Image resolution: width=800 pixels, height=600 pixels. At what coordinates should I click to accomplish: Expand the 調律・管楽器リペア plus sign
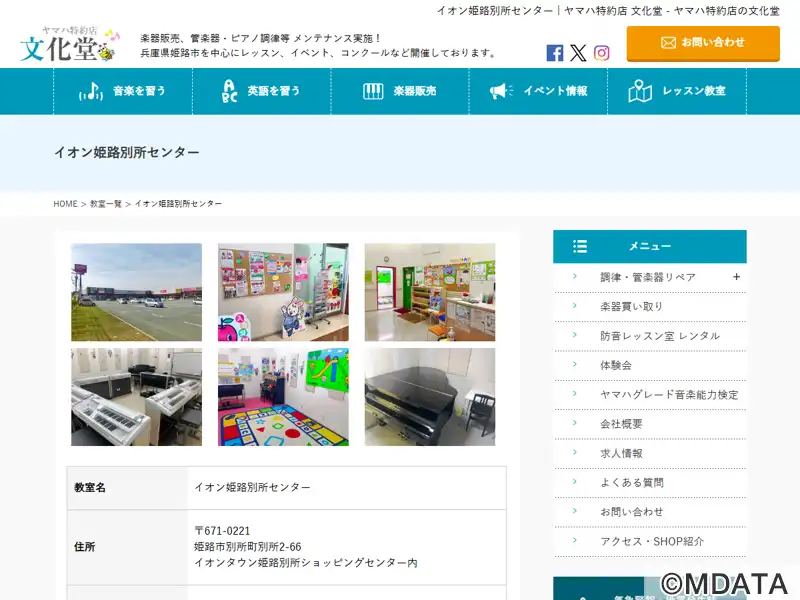click(x=736, y=277)
